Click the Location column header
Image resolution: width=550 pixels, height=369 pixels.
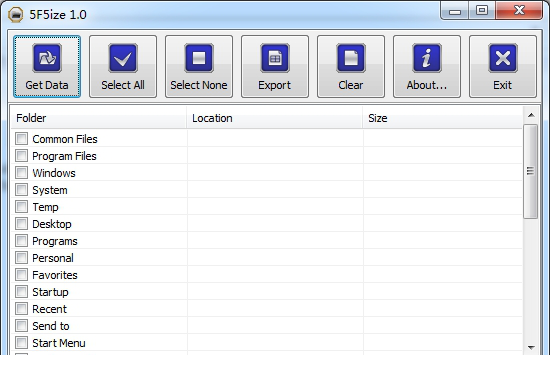pos(275,118)
